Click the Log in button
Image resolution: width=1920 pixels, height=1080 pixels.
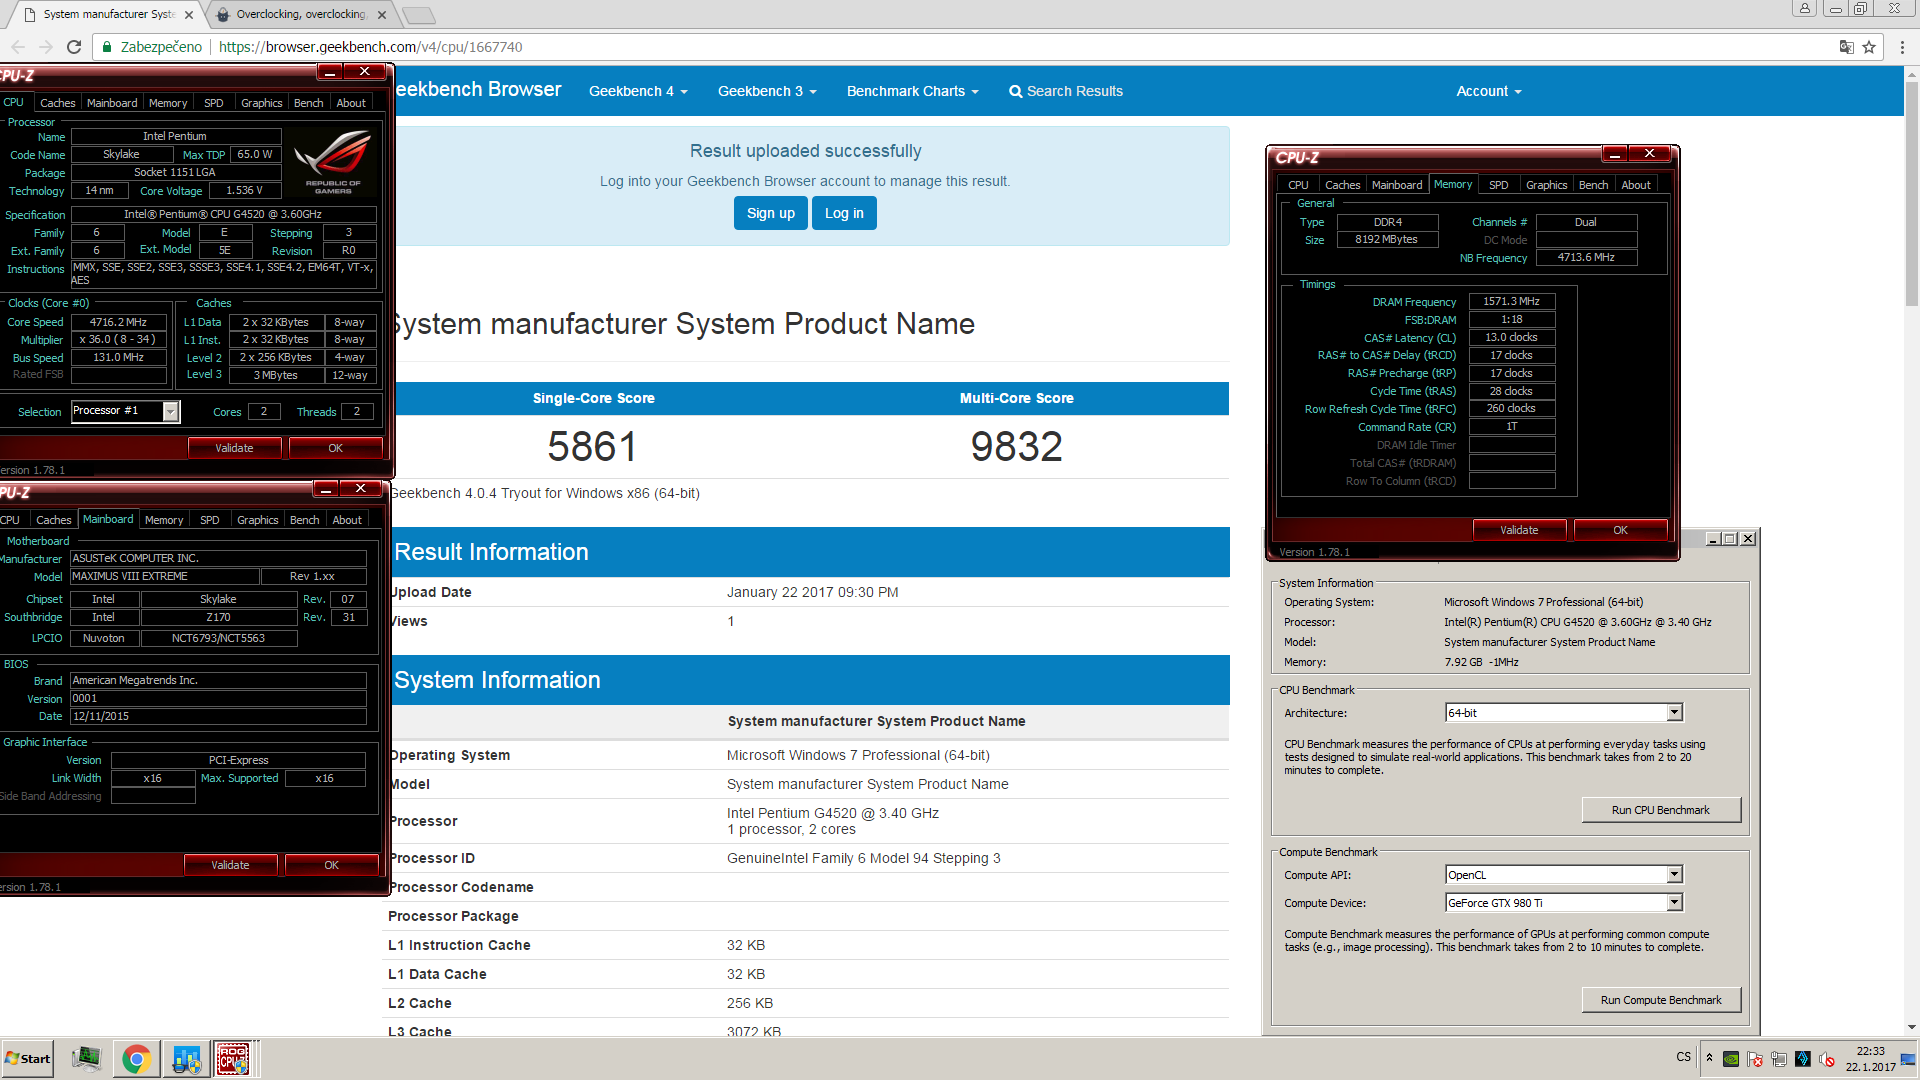click(844, 213)
